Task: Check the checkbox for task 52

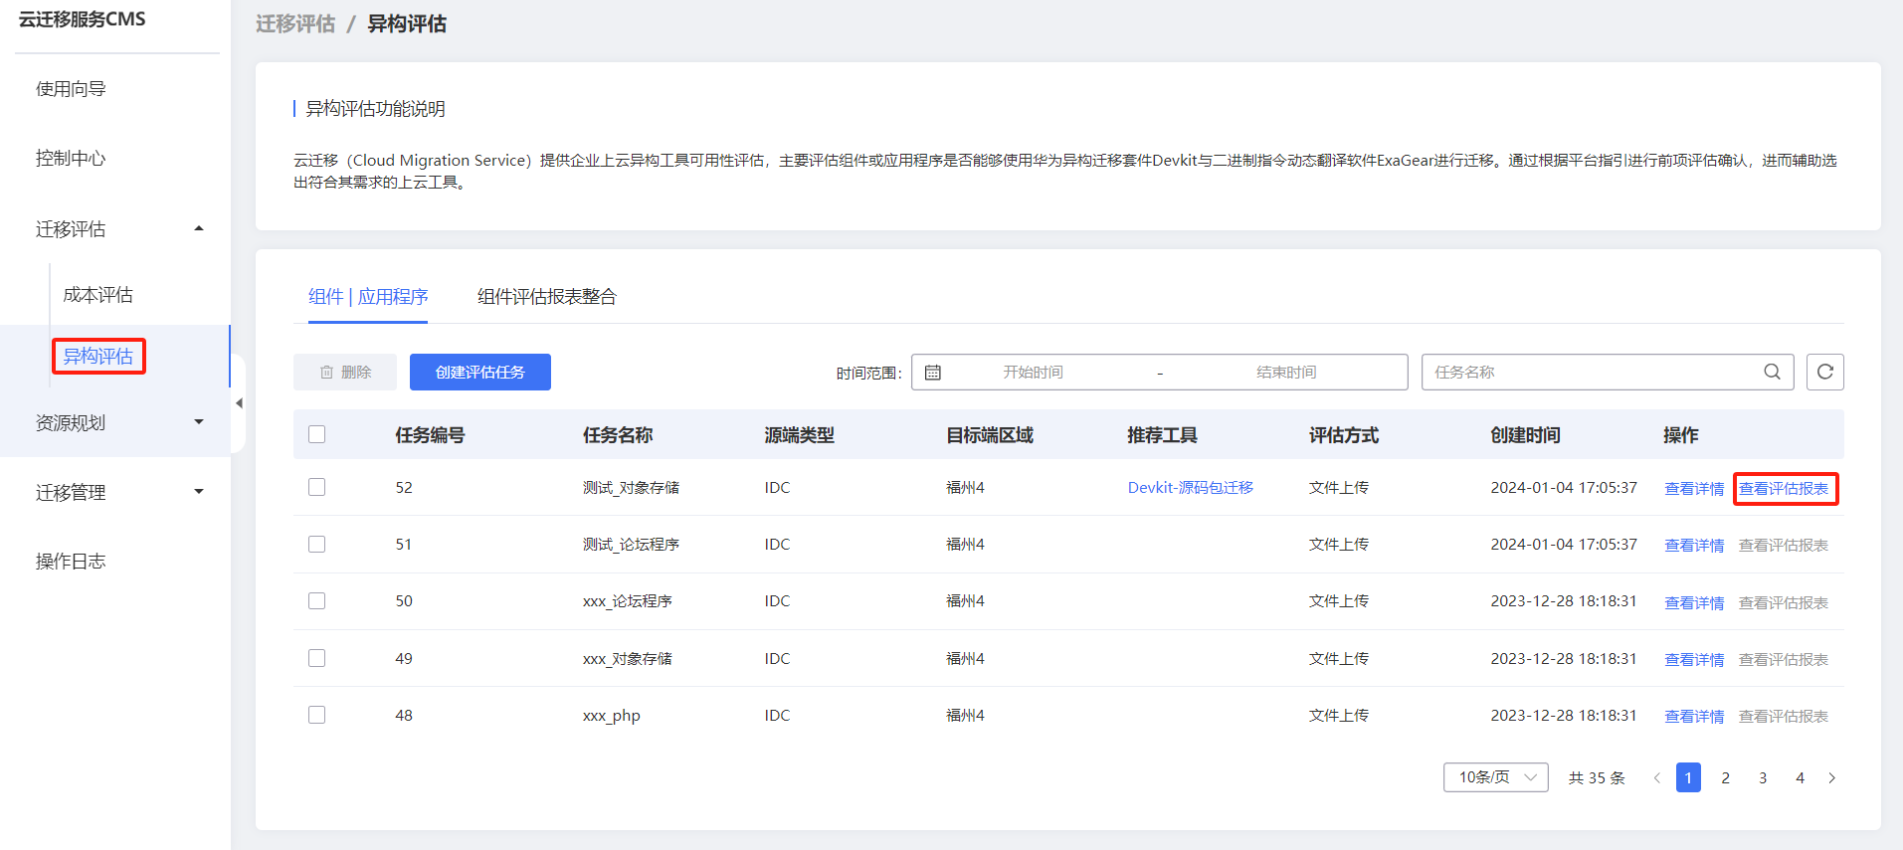Action: coord(317,487)
